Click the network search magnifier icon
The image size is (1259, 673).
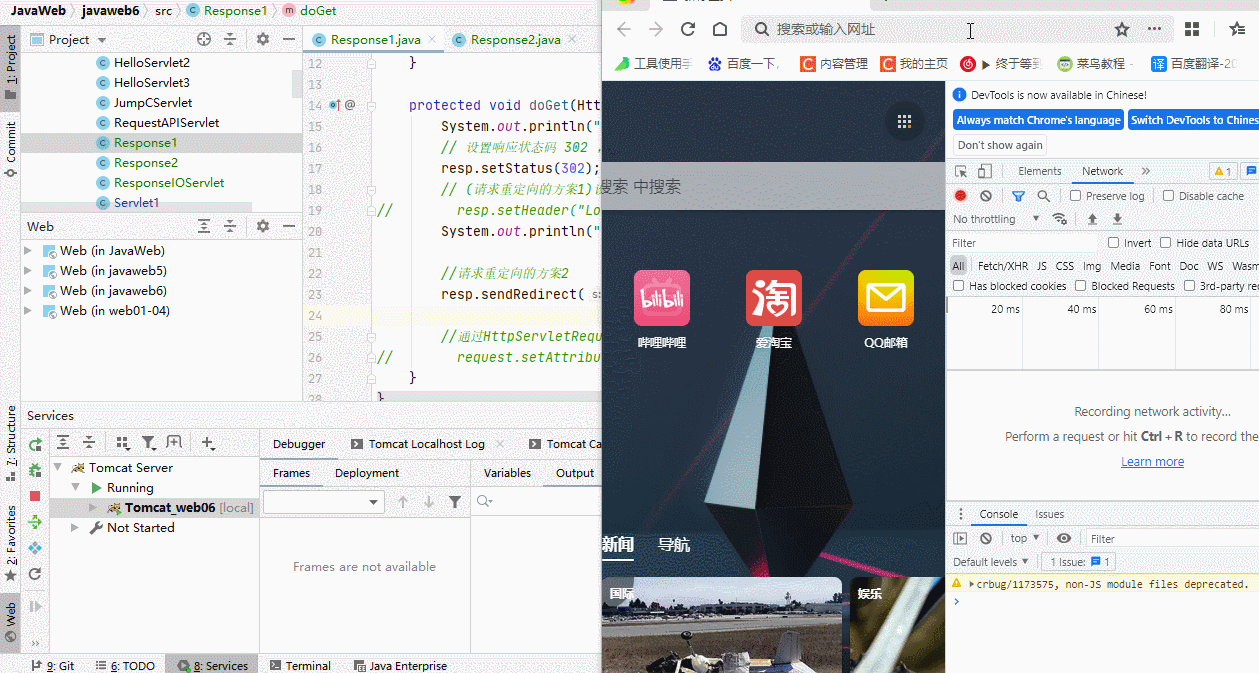(1043, 196)
